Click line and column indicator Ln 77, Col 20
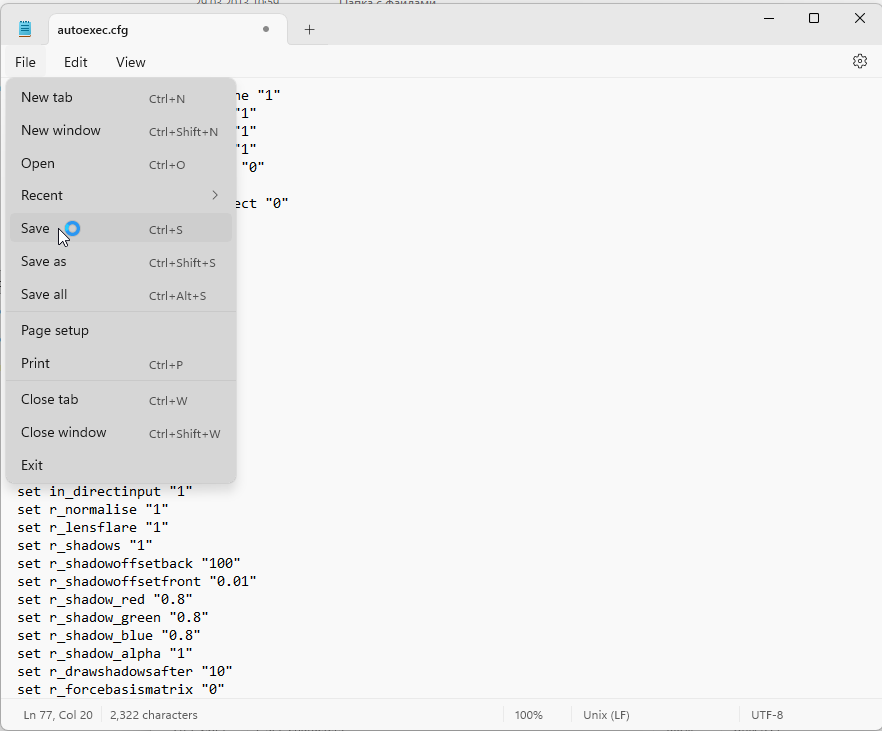The image size is (882, 731). click(58, 715)
